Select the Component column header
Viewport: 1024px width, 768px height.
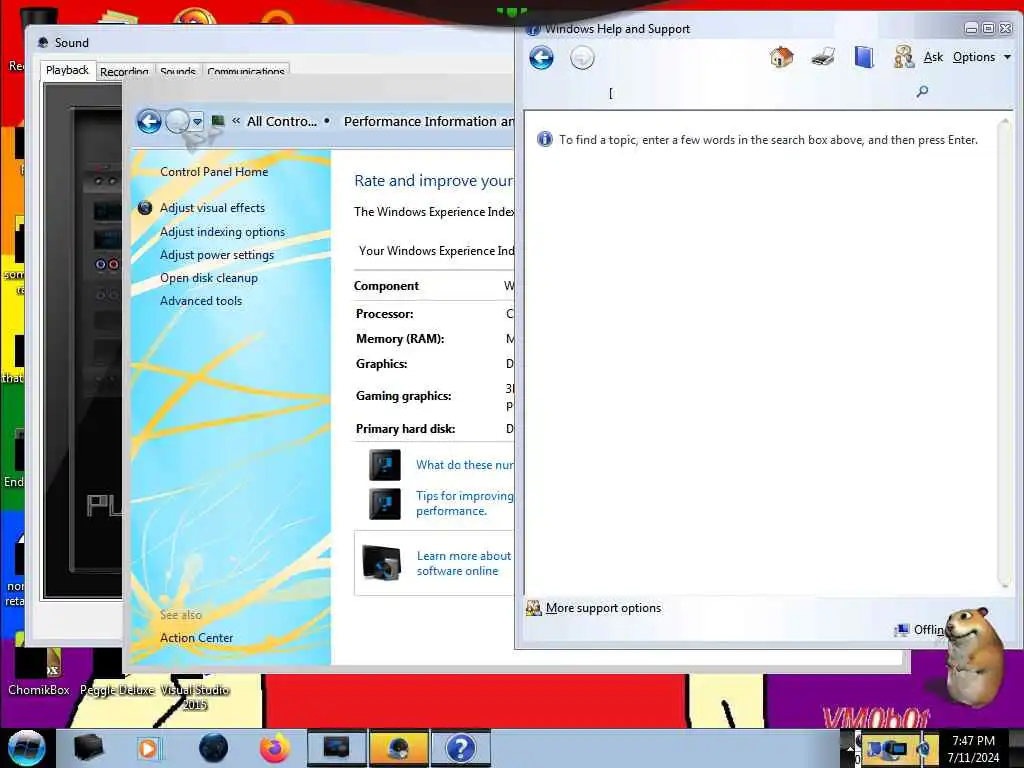click(387, 286)
